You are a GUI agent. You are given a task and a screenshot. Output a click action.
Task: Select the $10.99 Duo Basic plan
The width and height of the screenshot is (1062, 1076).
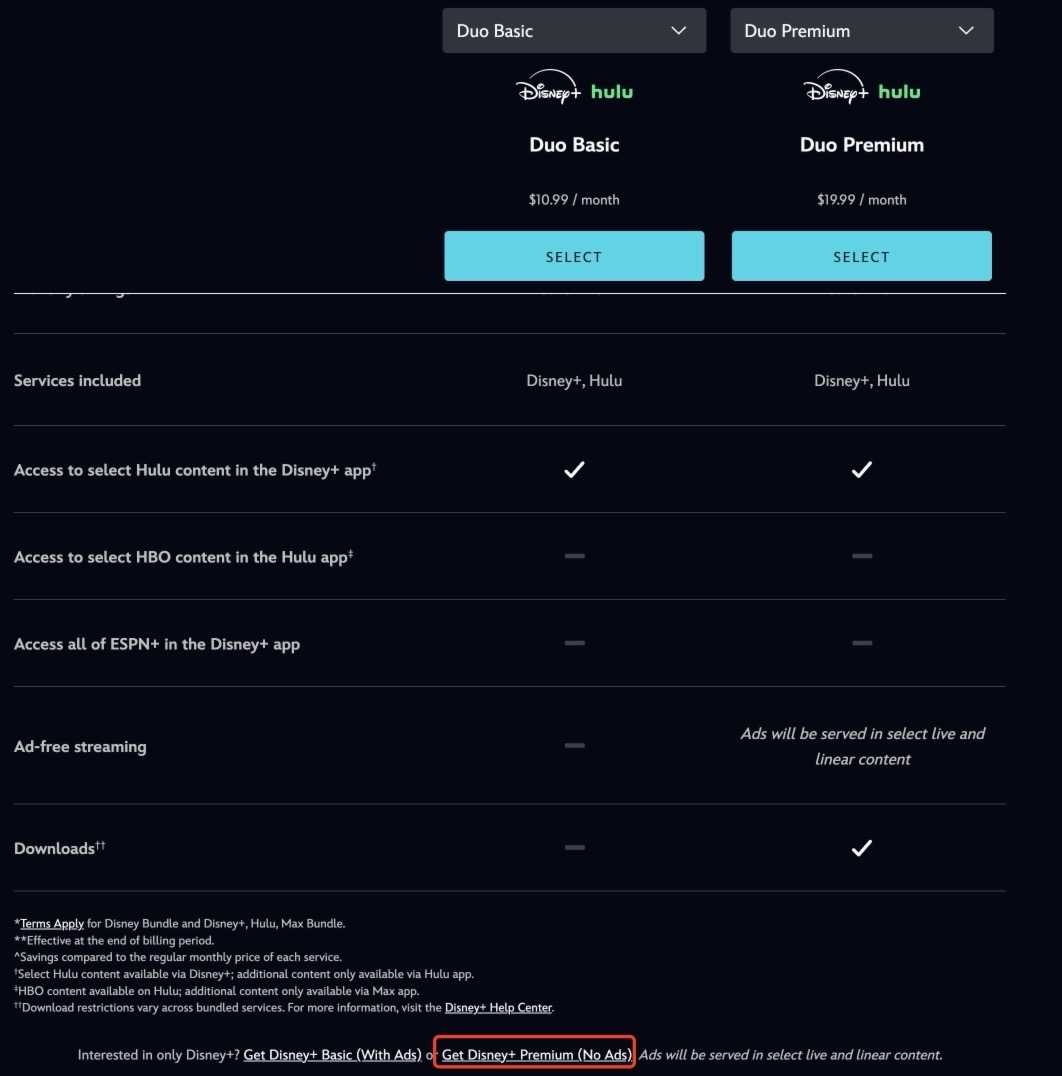[574, 256]
